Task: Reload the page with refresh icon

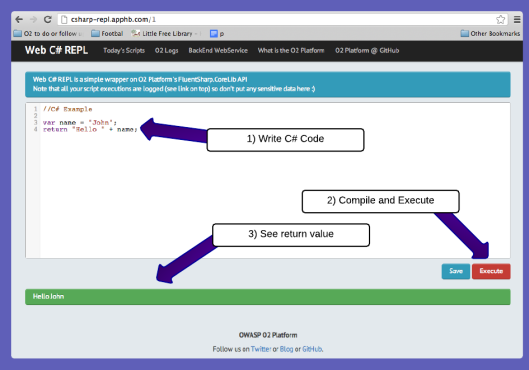Action: click(x=48, y=20)
